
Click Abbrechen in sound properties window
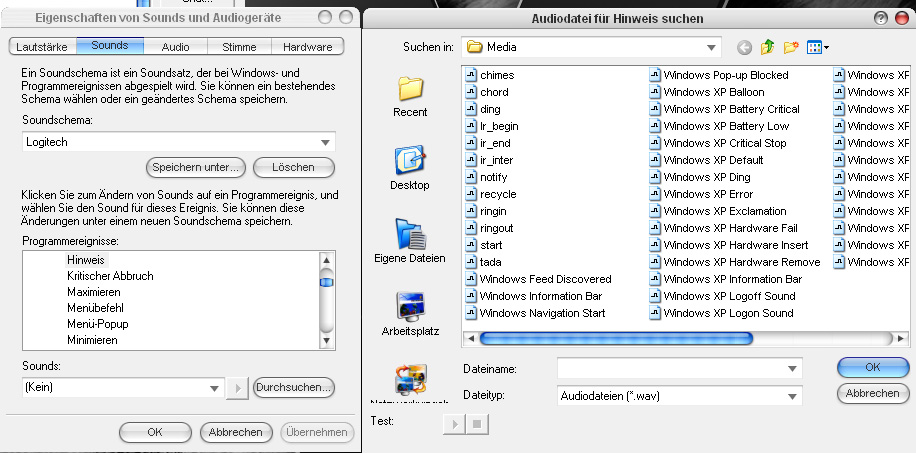tap(236, 433)
